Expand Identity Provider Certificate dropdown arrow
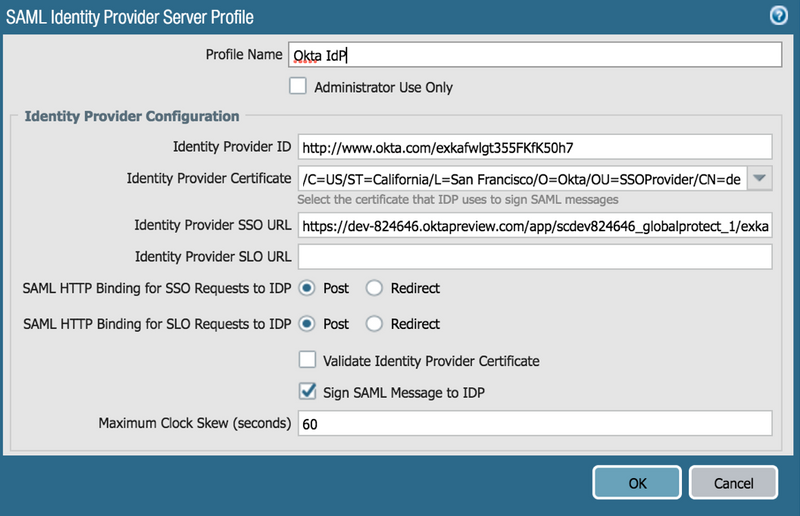The image size is (800, 516). click(x=760, y=179)
